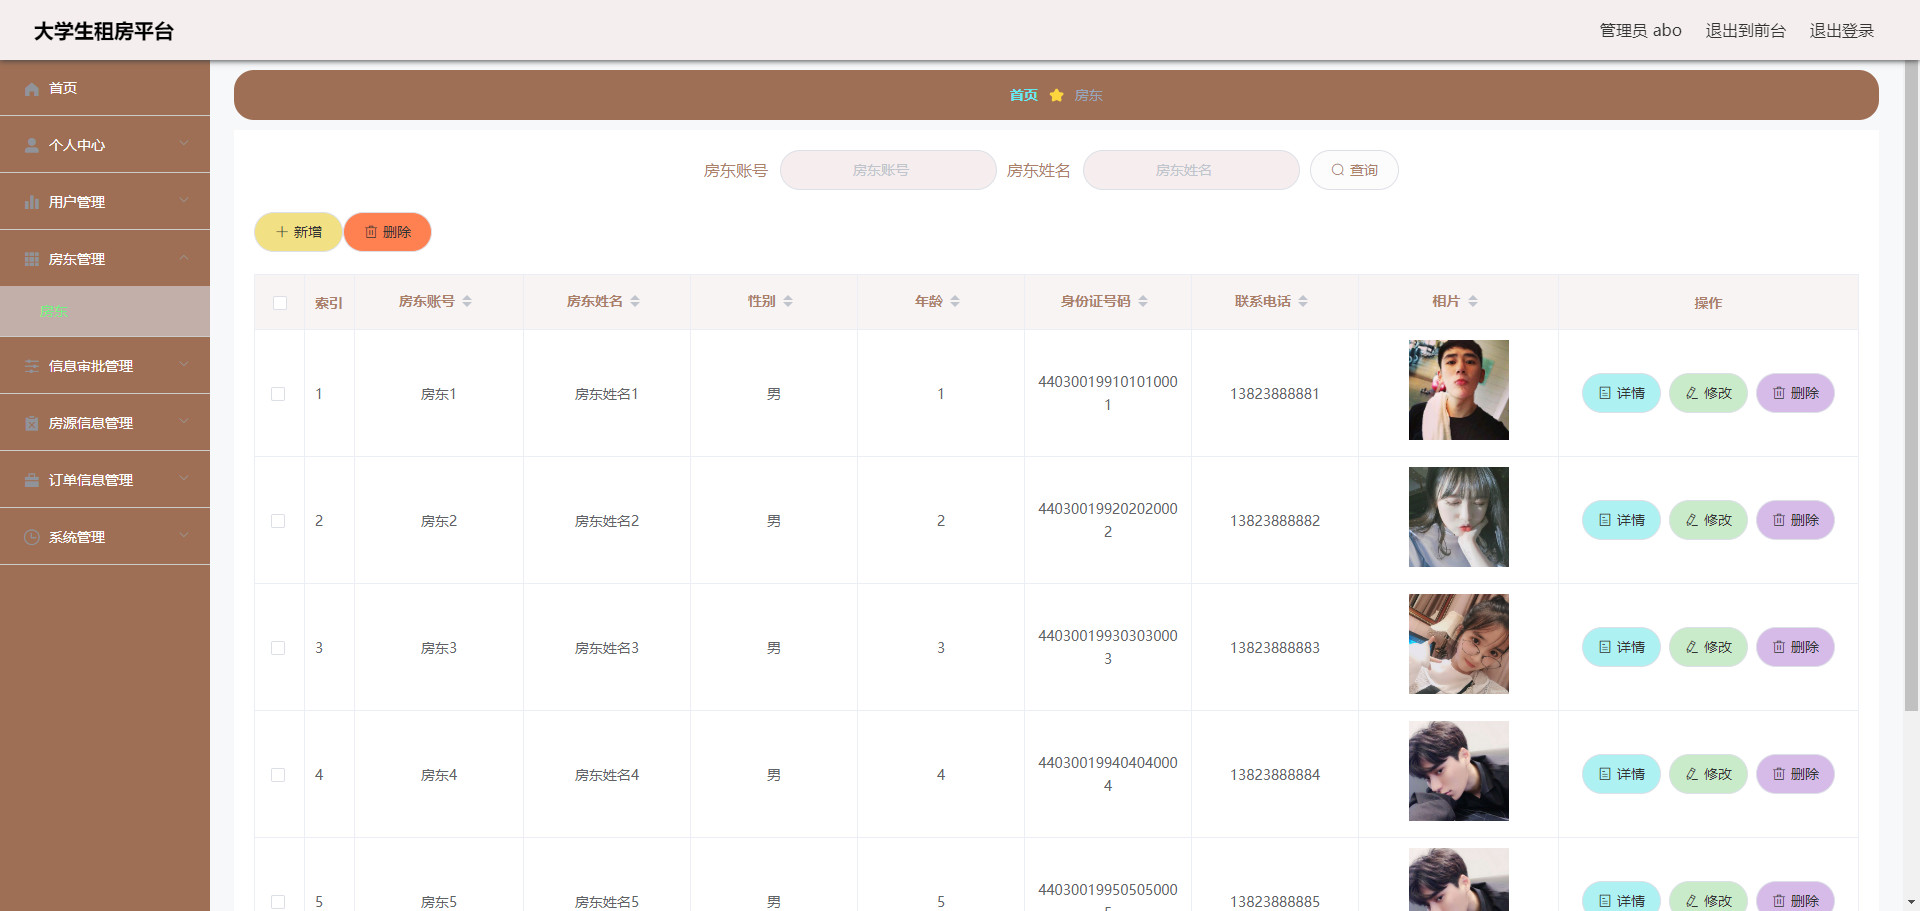Open 用户管理 in the sidebar
Image resolution: width=1920 pixels, height=911 pixels.
105,202
